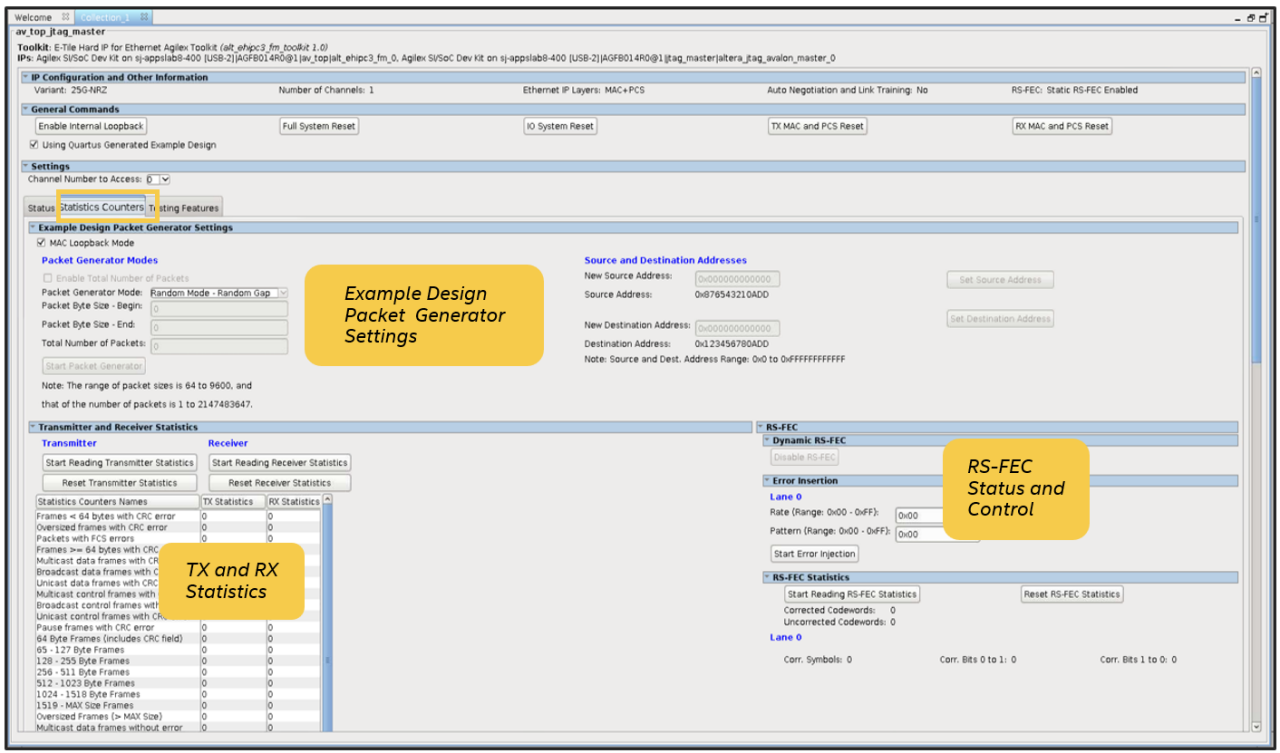Close the Collection_1 tab
Viewport: 1280px width, 753px height.
144,18
